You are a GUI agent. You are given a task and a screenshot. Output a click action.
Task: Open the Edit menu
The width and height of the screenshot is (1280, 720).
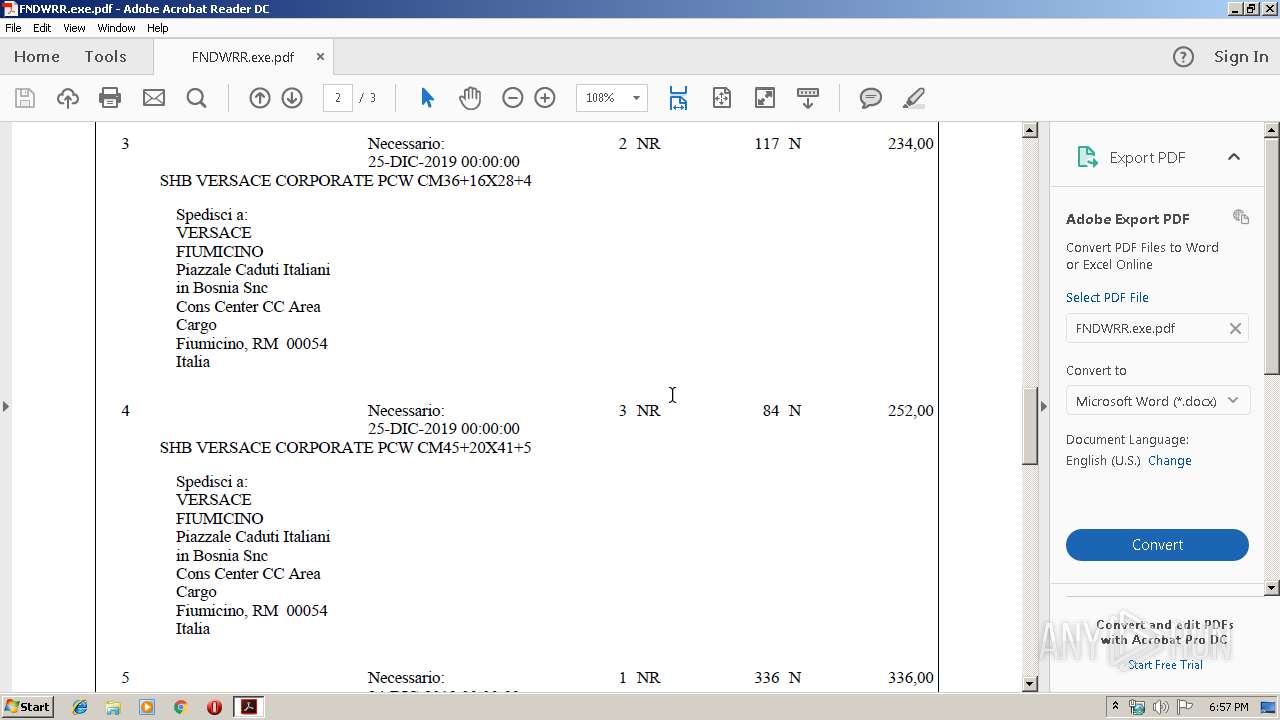[x=42, y=28]
